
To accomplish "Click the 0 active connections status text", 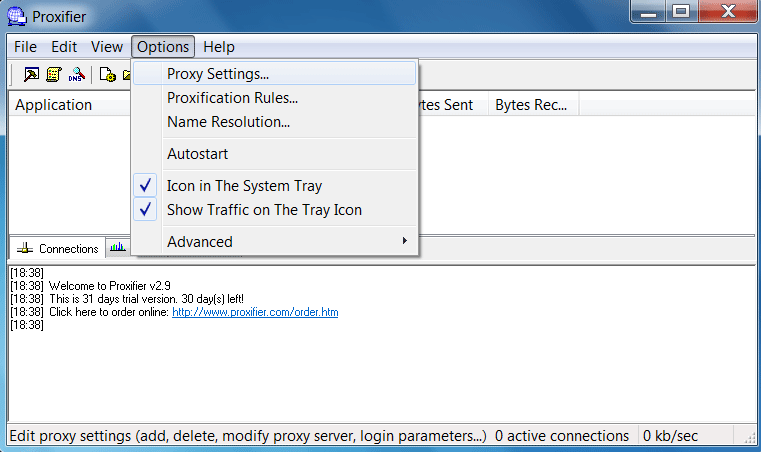I will (562, 436).
